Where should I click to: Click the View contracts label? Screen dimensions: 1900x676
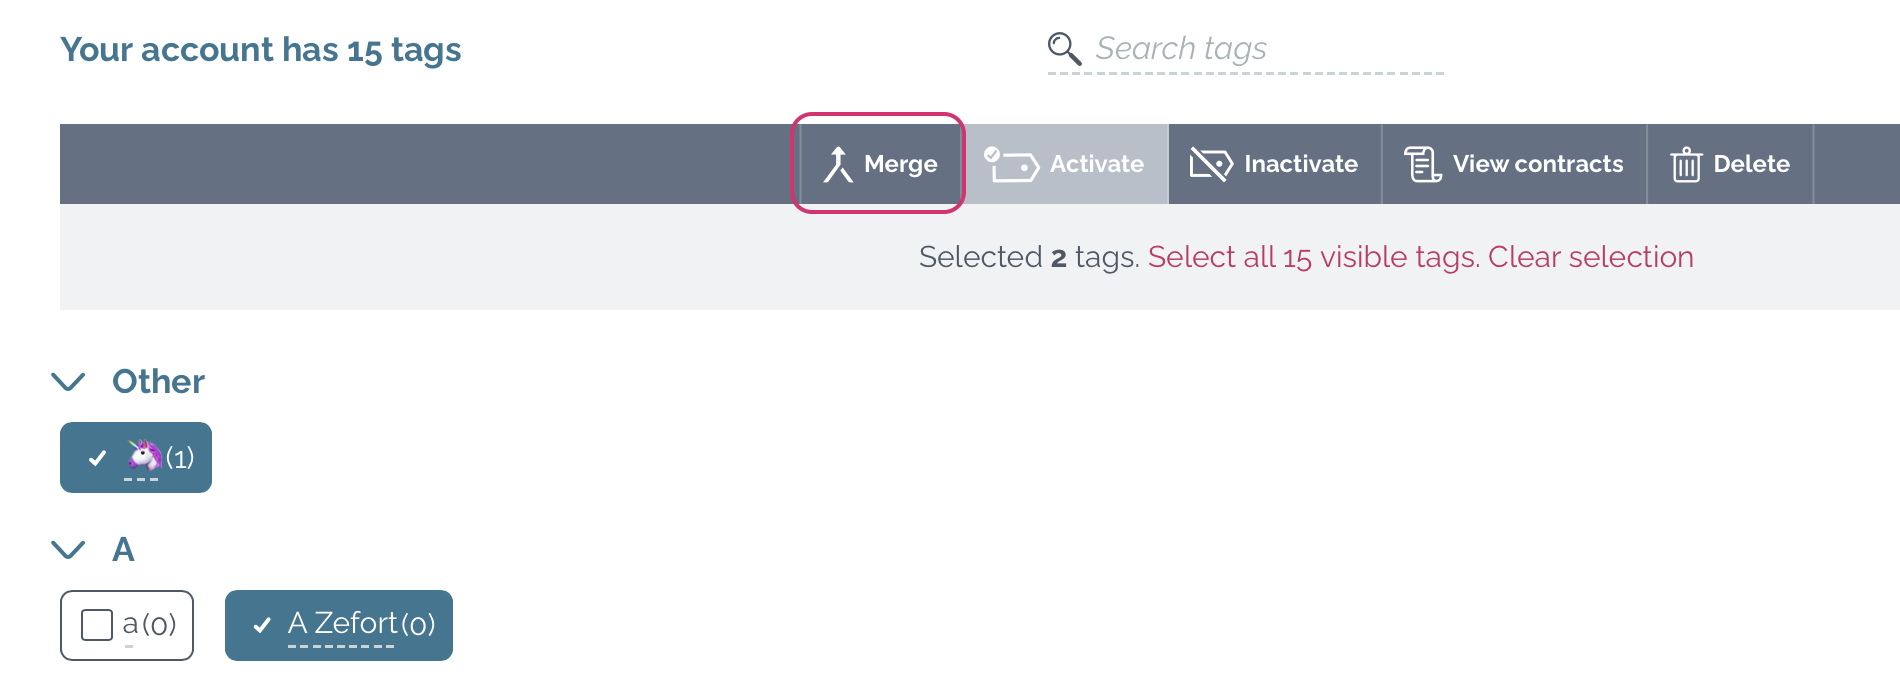[x=1538, y=164]
